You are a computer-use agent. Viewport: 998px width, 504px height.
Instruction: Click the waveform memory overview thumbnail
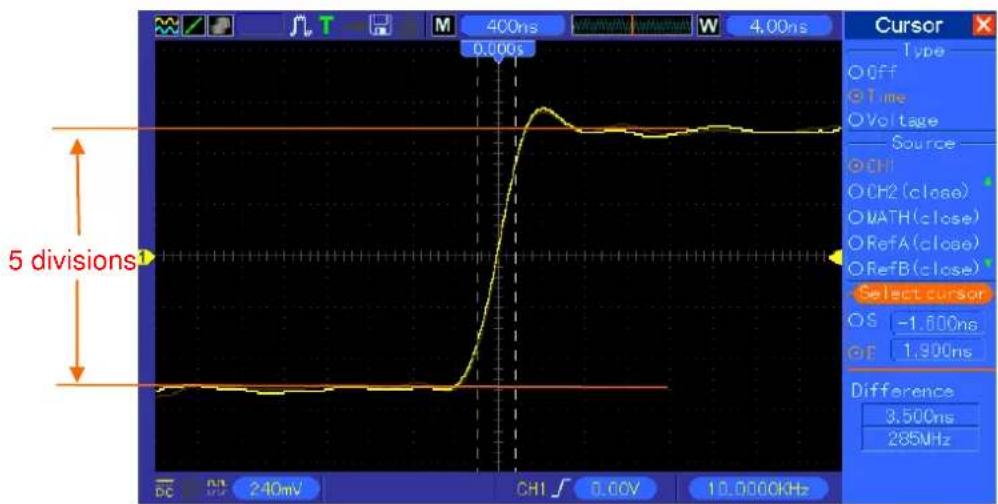pyautogui.click(x=632, y=25)
